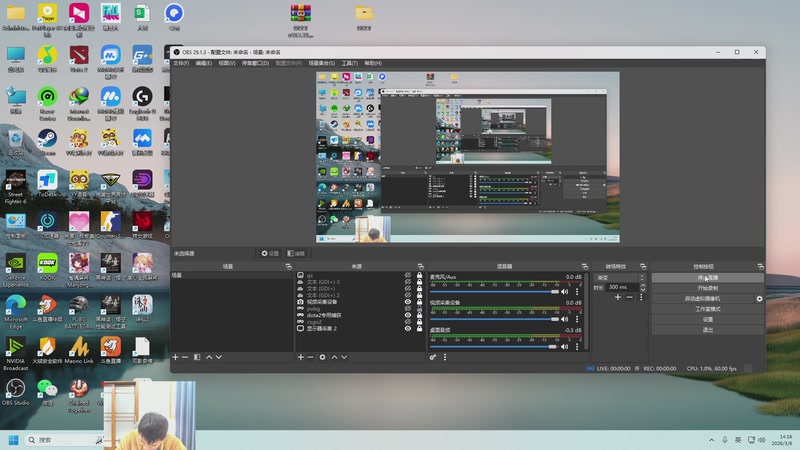Open the 工具(T) menu
Screen dimensions: 800x450
pyautogui.click(x=349, y=63)
